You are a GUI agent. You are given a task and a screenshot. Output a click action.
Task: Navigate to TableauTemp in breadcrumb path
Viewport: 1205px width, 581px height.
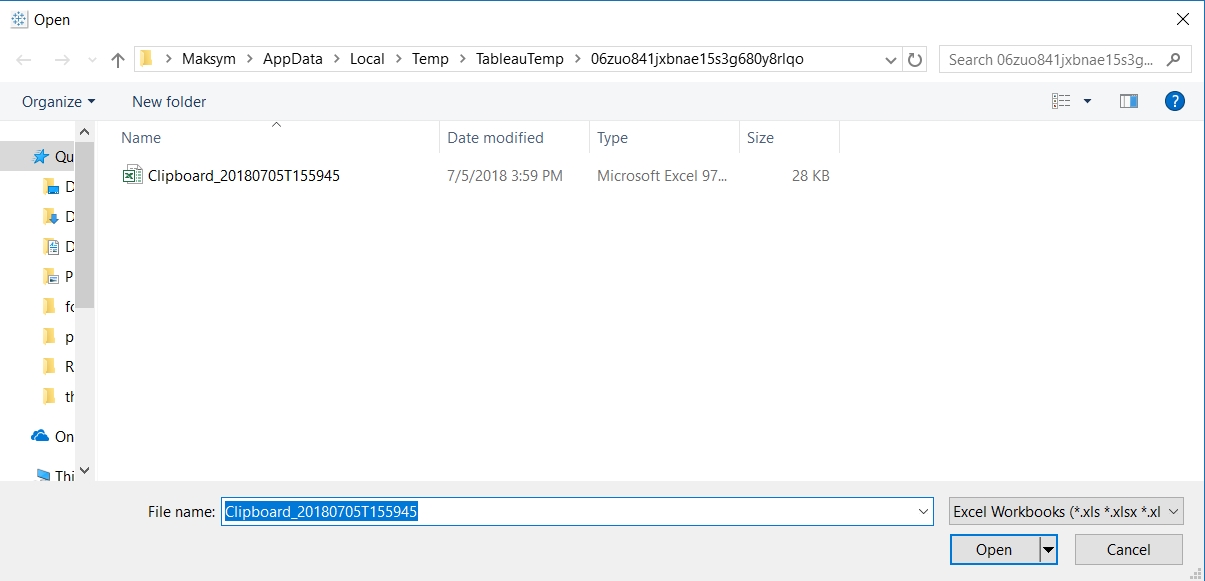point(519,59)
